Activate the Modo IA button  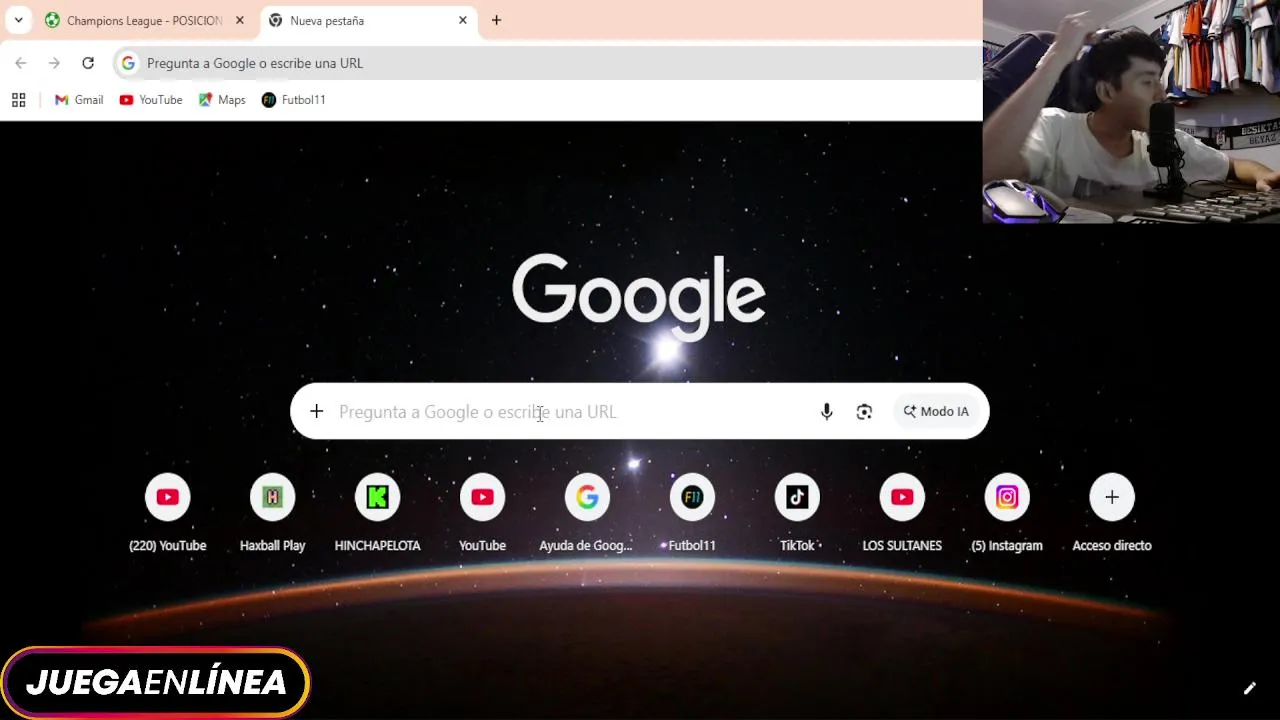(936, 411)
